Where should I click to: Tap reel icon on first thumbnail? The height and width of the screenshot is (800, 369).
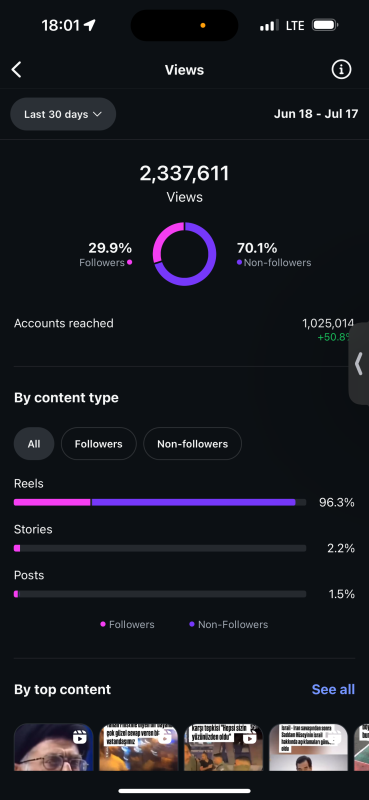coord(79,737)
